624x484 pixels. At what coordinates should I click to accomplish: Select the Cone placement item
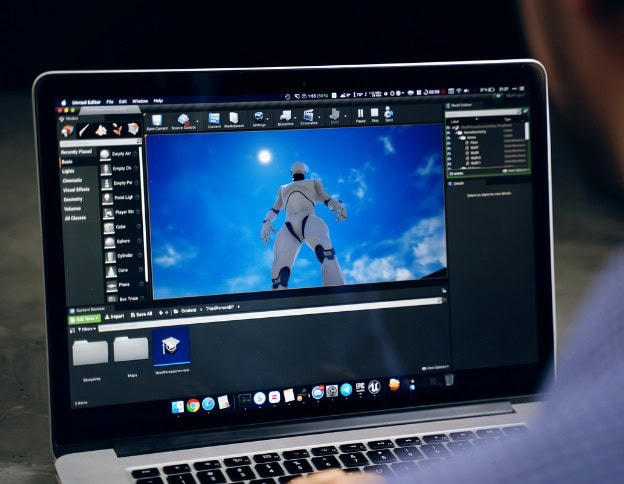tap(123, 270)
